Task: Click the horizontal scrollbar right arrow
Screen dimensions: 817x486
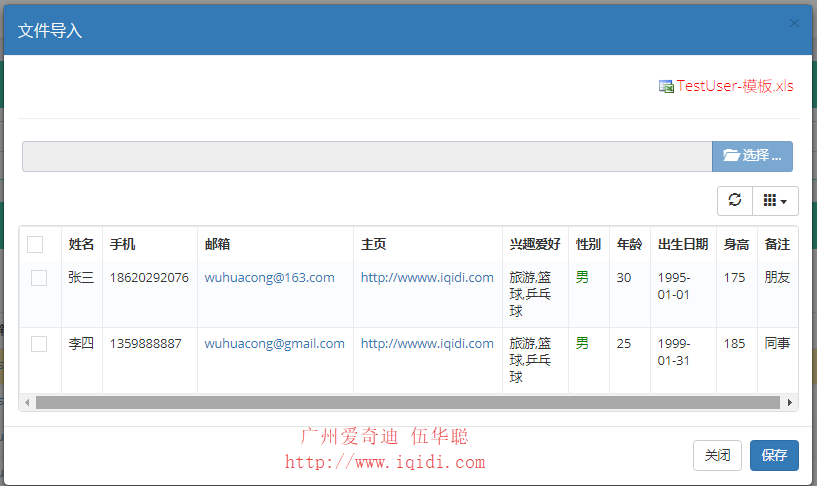Action: coord(791,402)
